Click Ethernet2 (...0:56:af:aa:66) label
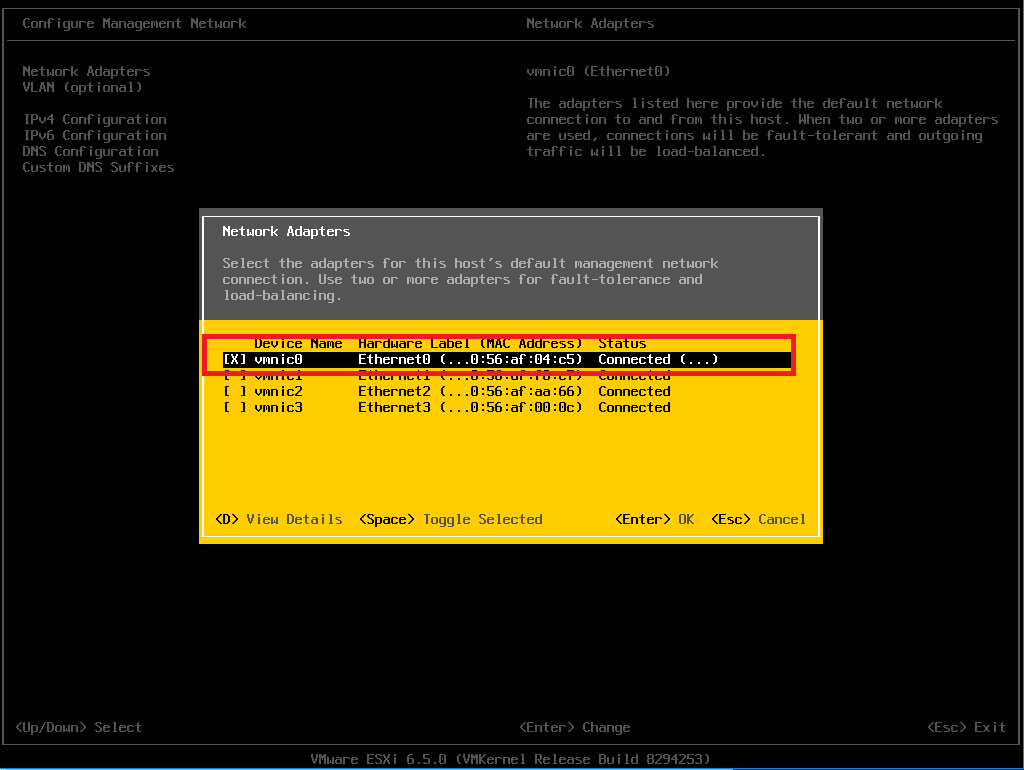1024x770 pixels. click(470, 392)
